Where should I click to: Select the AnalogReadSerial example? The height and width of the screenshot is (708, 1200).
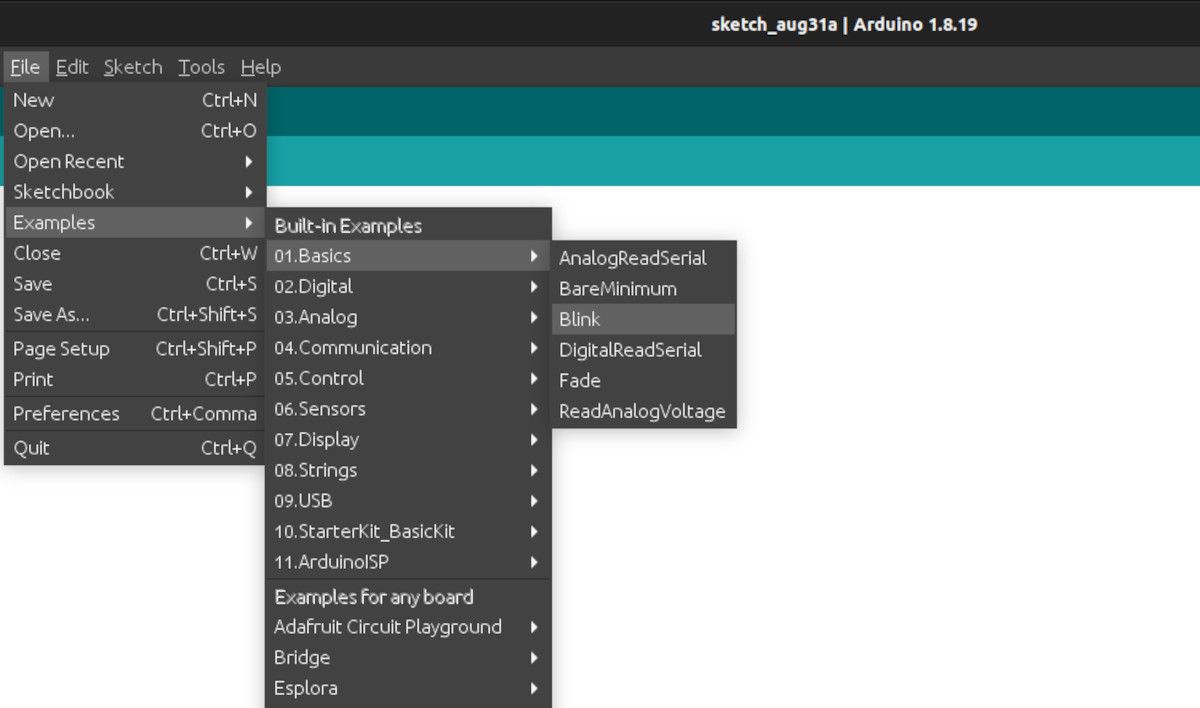click(x=633, y=257)
